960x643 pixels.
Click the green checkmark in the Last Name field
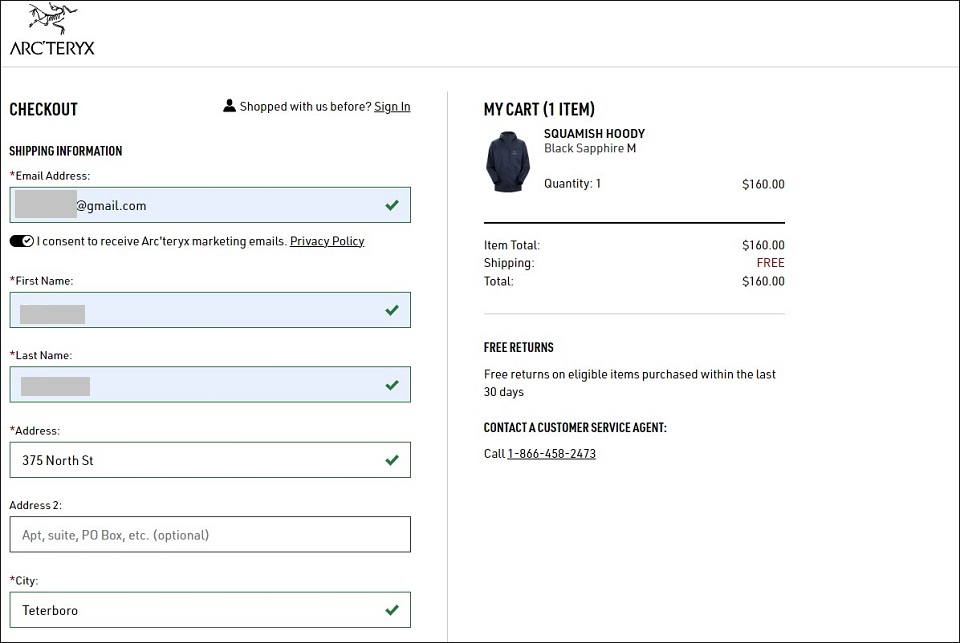392,385
